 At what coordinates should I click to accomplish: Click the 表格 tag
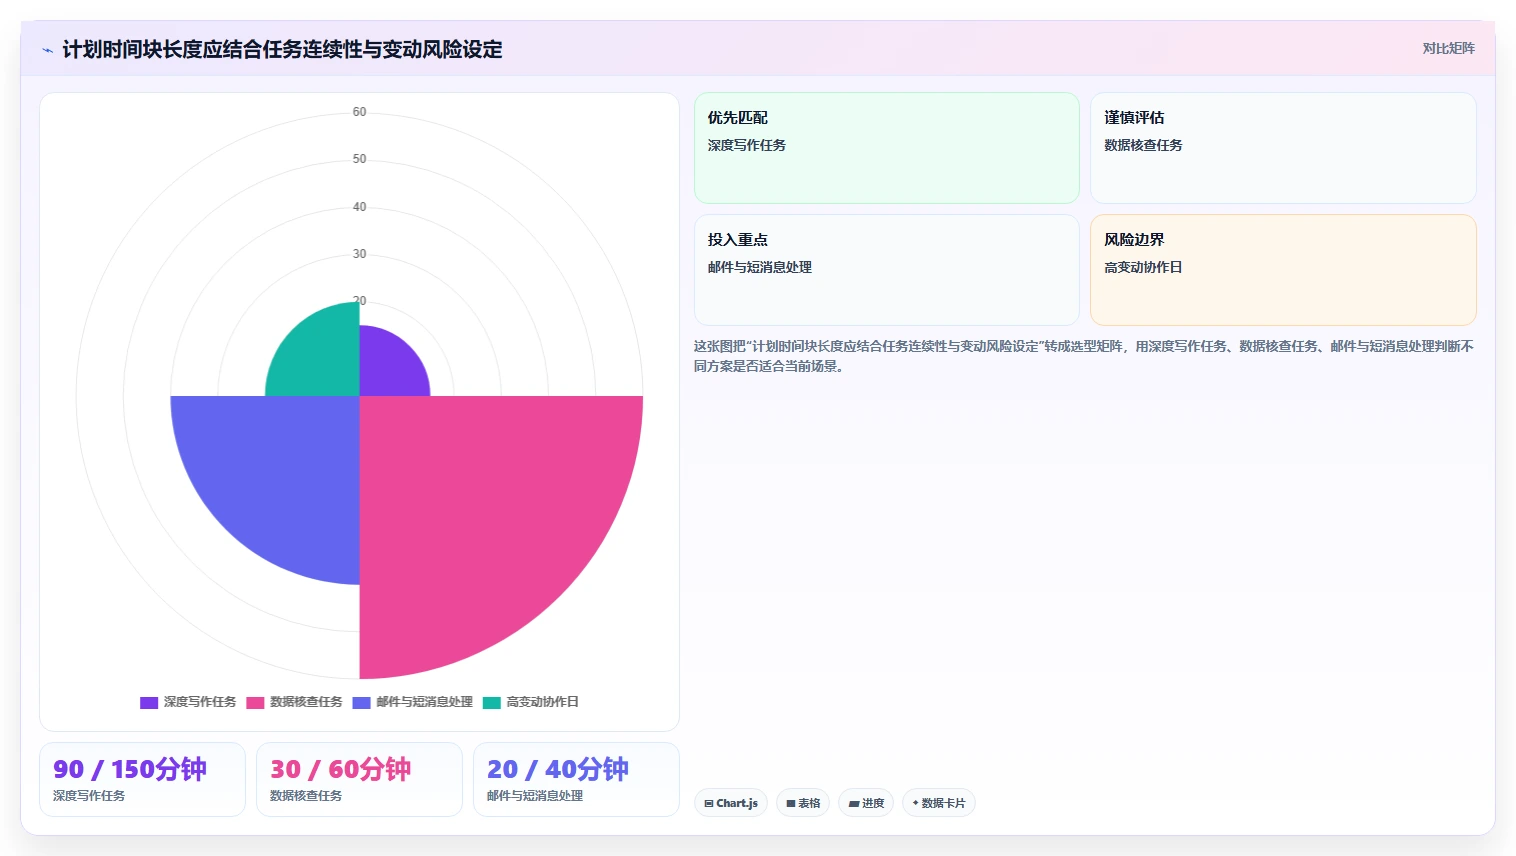803,803
